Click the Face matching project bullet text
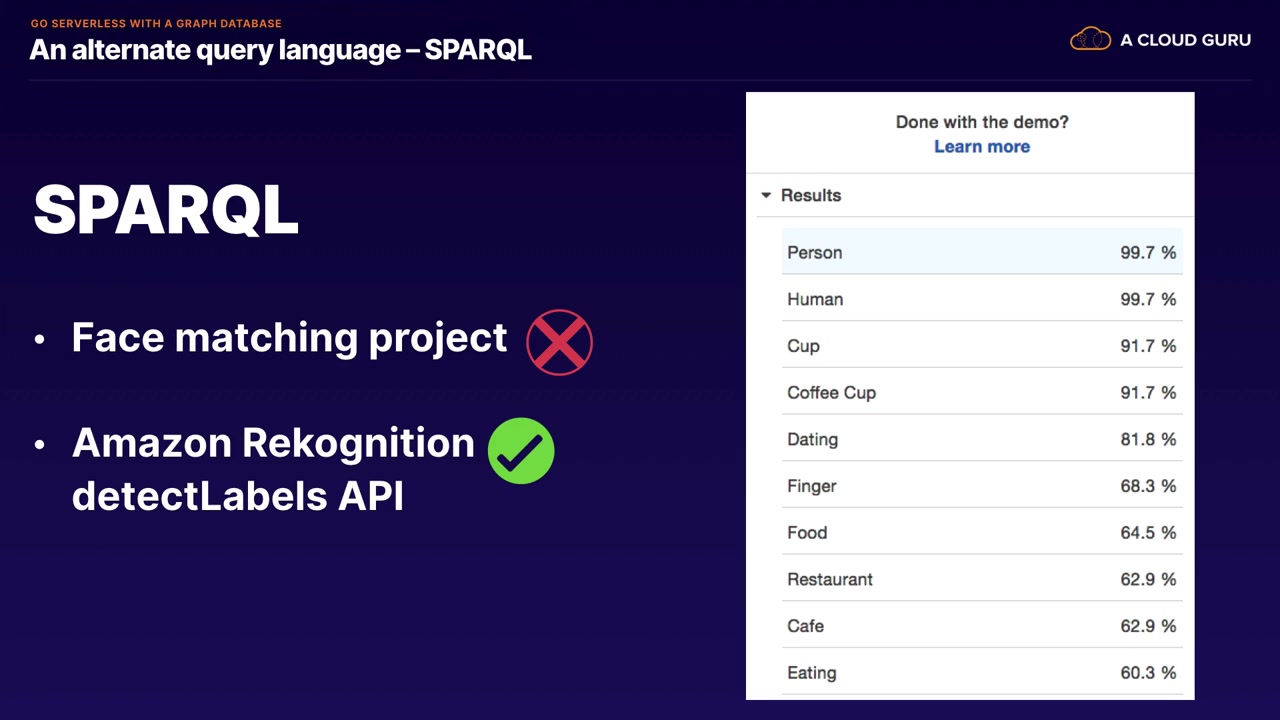Viewport: 1280px width, 720px height. [x=289, y=338]
